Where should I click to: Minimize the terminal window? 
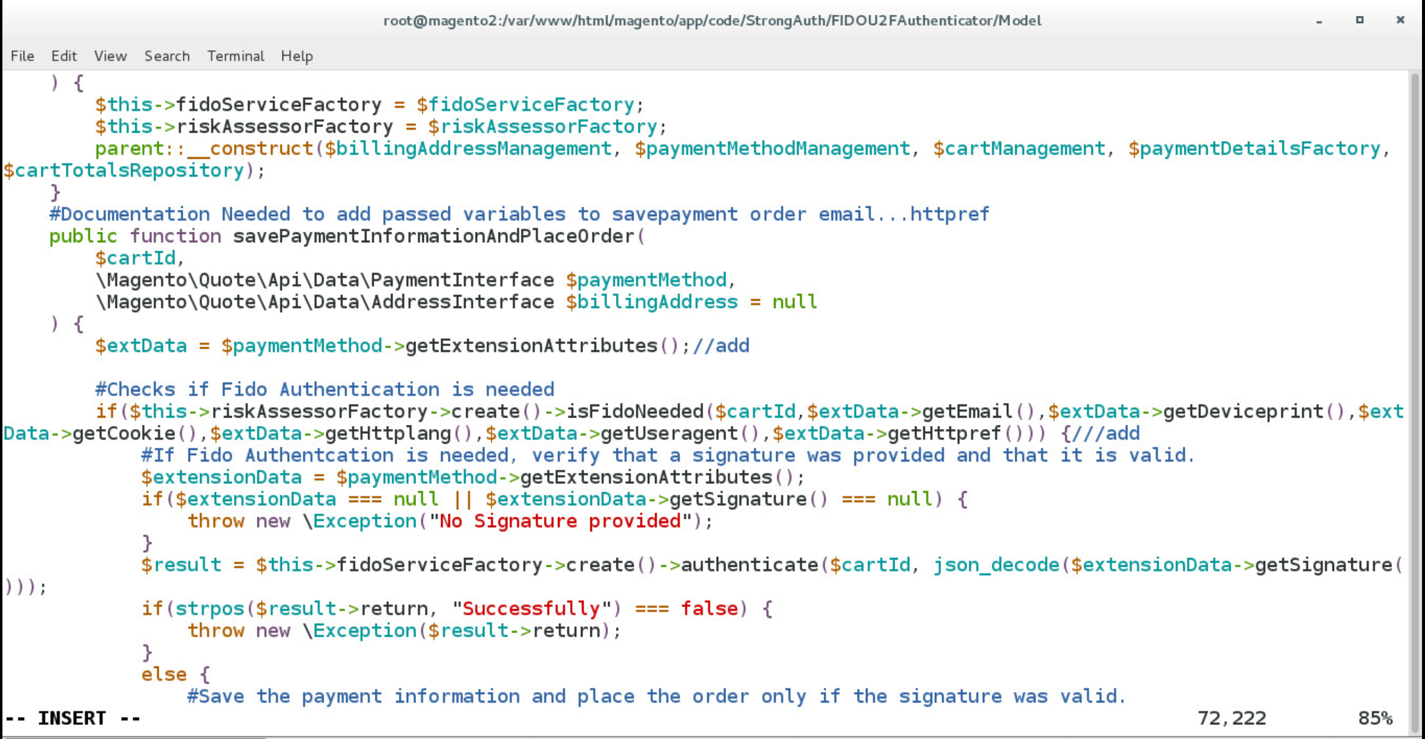(1319, 20)
